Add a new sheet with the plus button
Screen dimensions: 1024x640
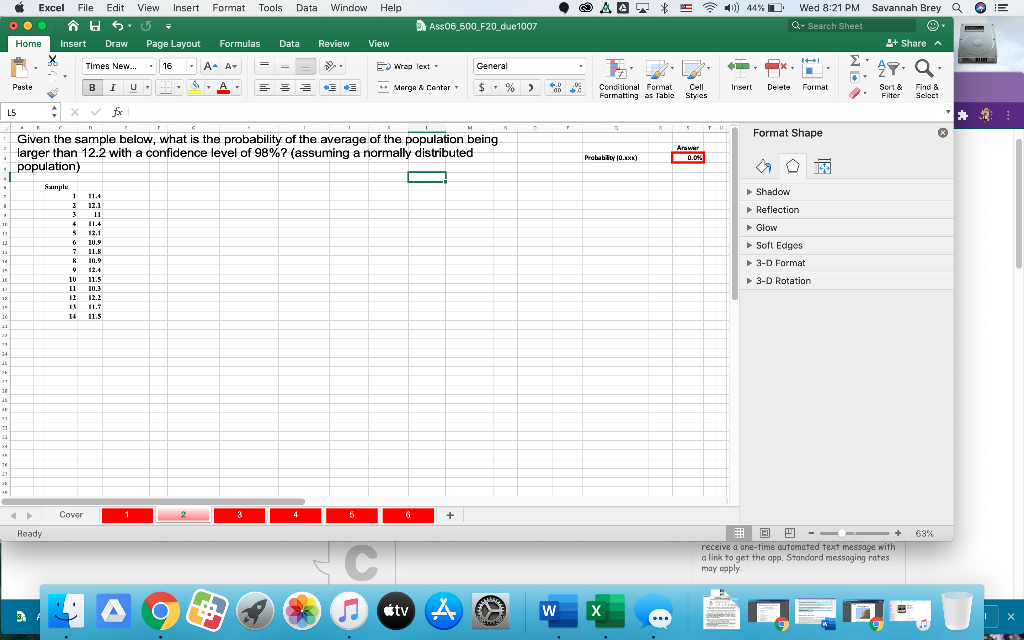point(449,514)
